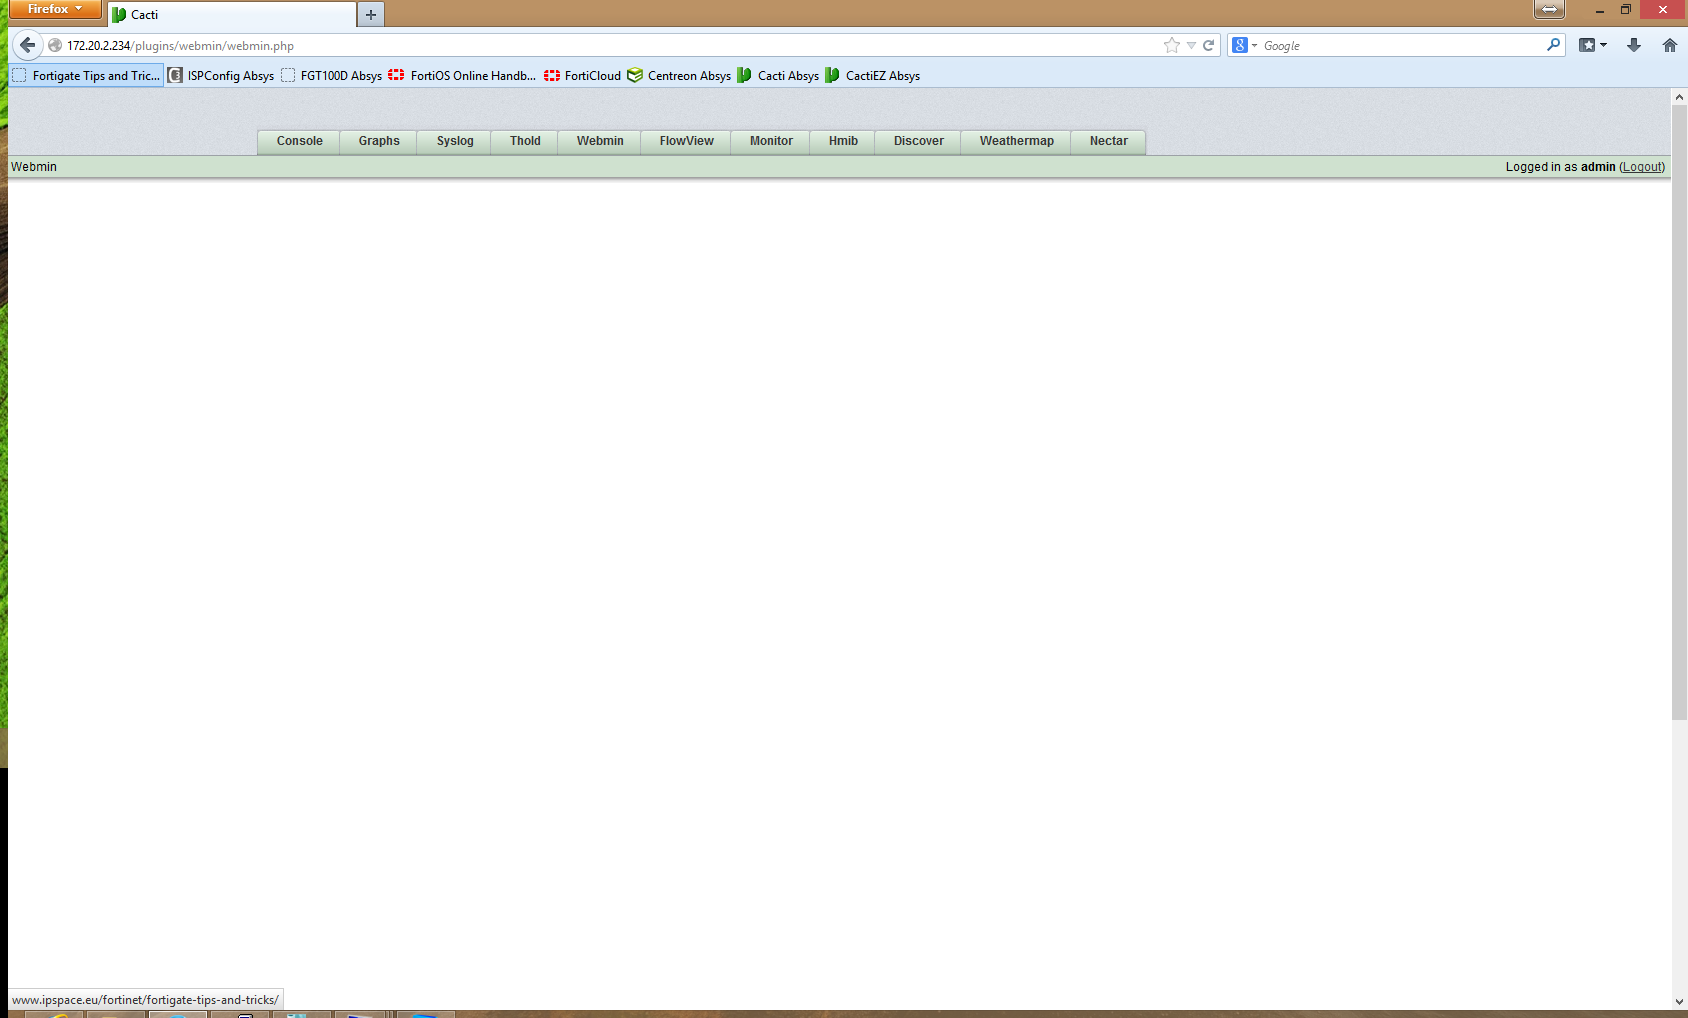This screenshot has width=1688, height=1018.
Task: Focus the Google search field
Action: point(1400,46)
